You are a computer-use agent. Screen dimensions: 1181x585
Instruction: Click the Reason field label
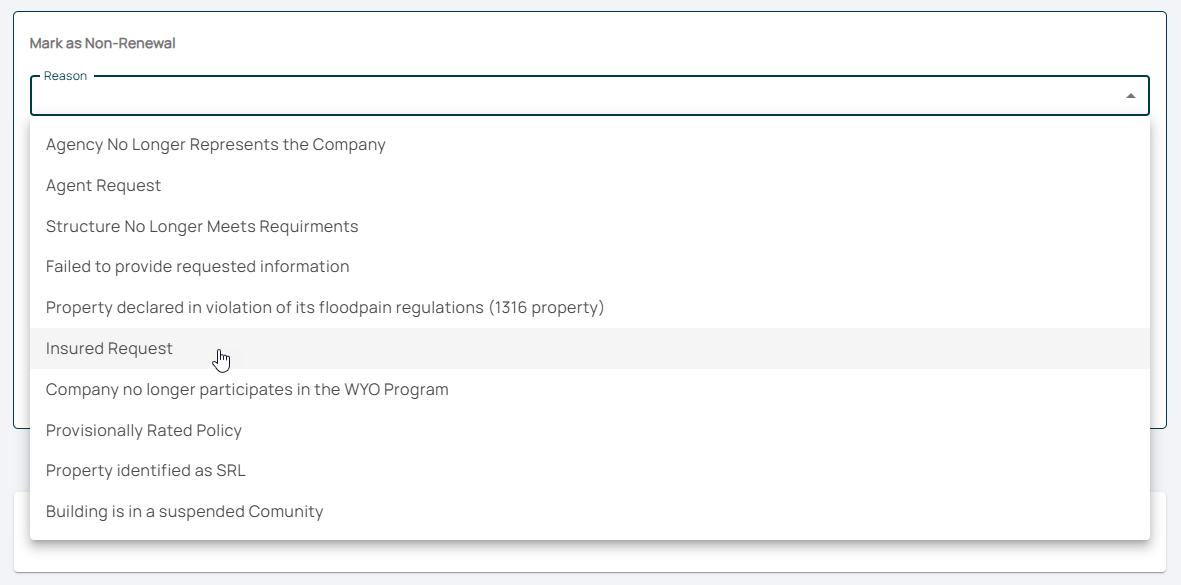(65, 76)
